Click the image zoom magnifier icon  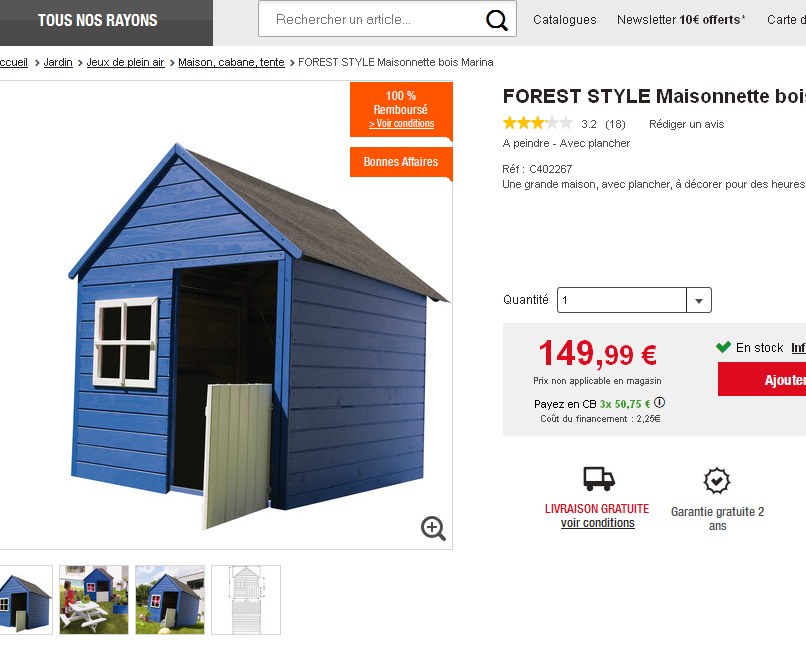[433, 528]
